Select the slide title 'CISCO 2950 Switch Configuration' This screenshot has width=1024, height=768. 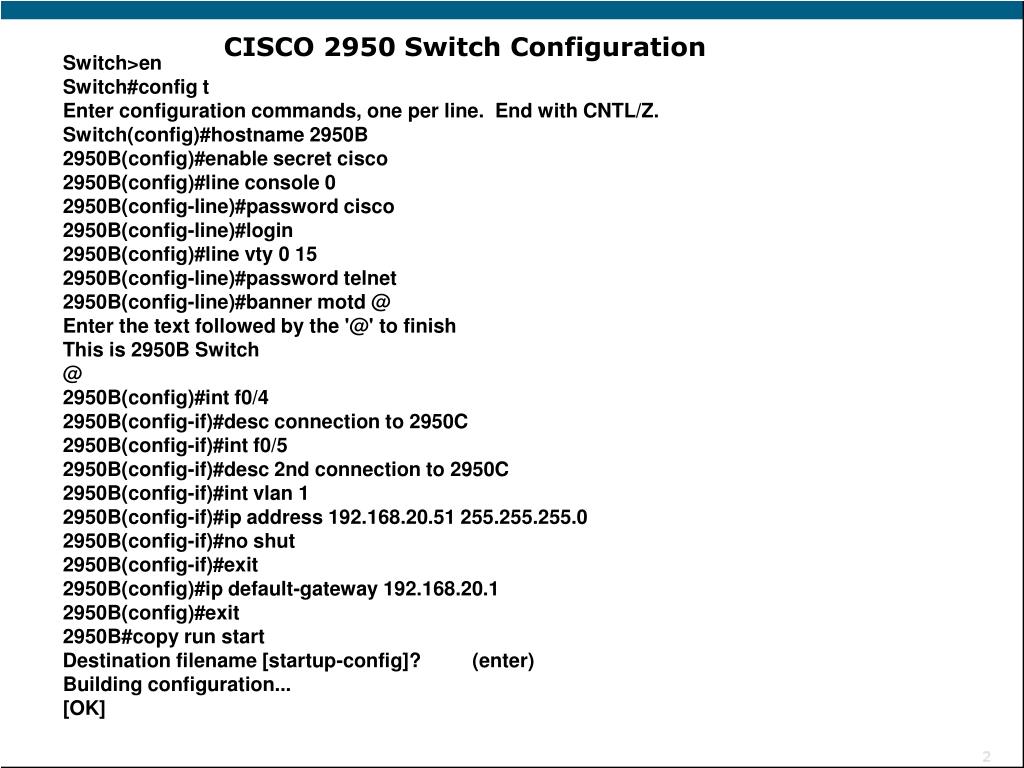(x=464, y=47)
